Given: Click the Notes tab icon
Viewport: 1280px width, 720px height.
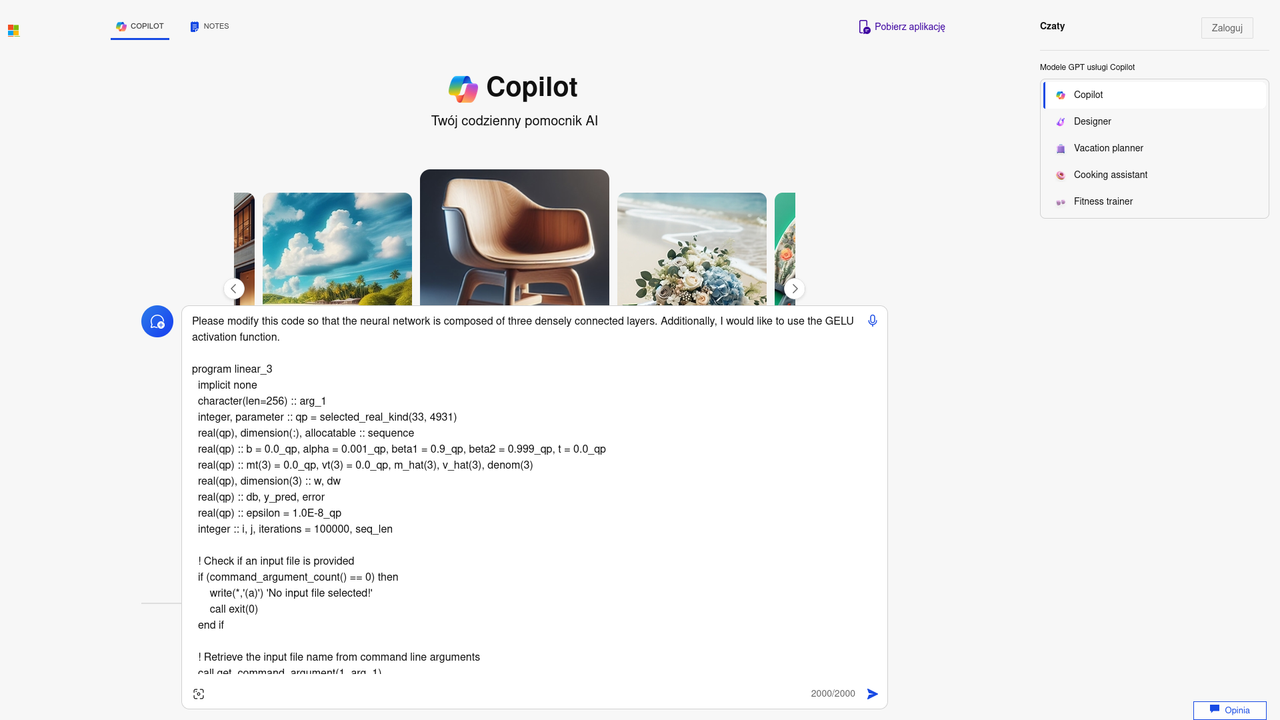Looking at the screenshot, I should [x=194, y=26].
